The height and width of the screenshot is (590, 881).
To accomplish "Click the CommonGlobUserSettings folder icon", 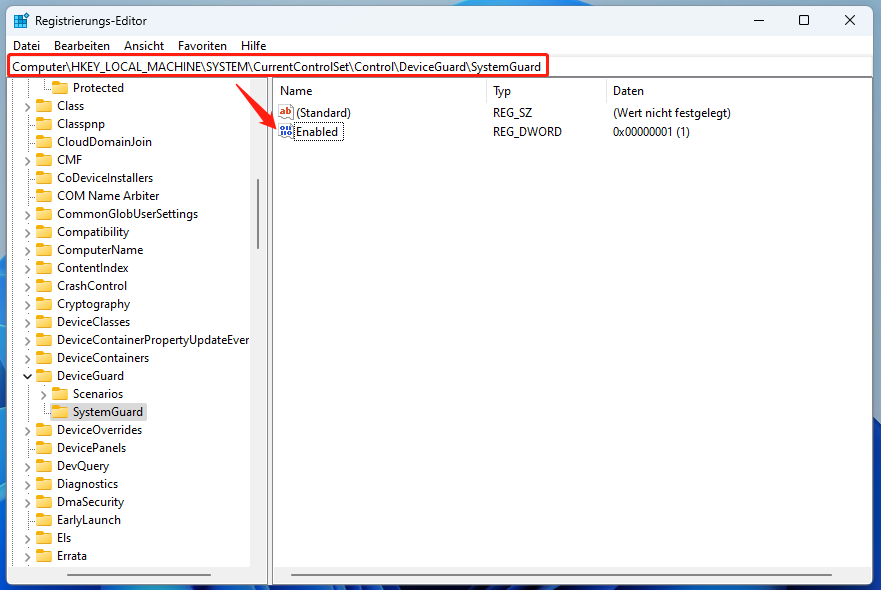I will click(44, 214).
